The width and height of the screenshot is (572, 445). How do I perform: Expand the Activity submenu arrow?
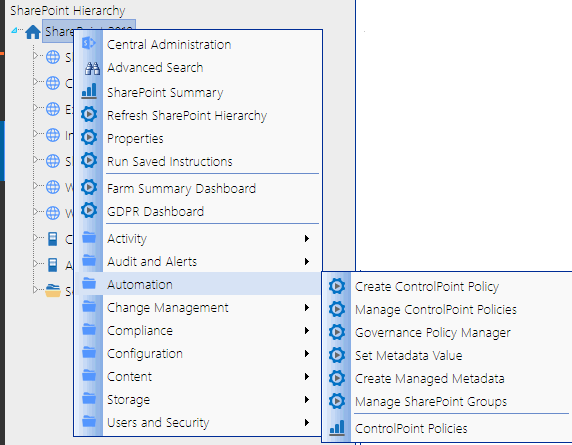307,239
